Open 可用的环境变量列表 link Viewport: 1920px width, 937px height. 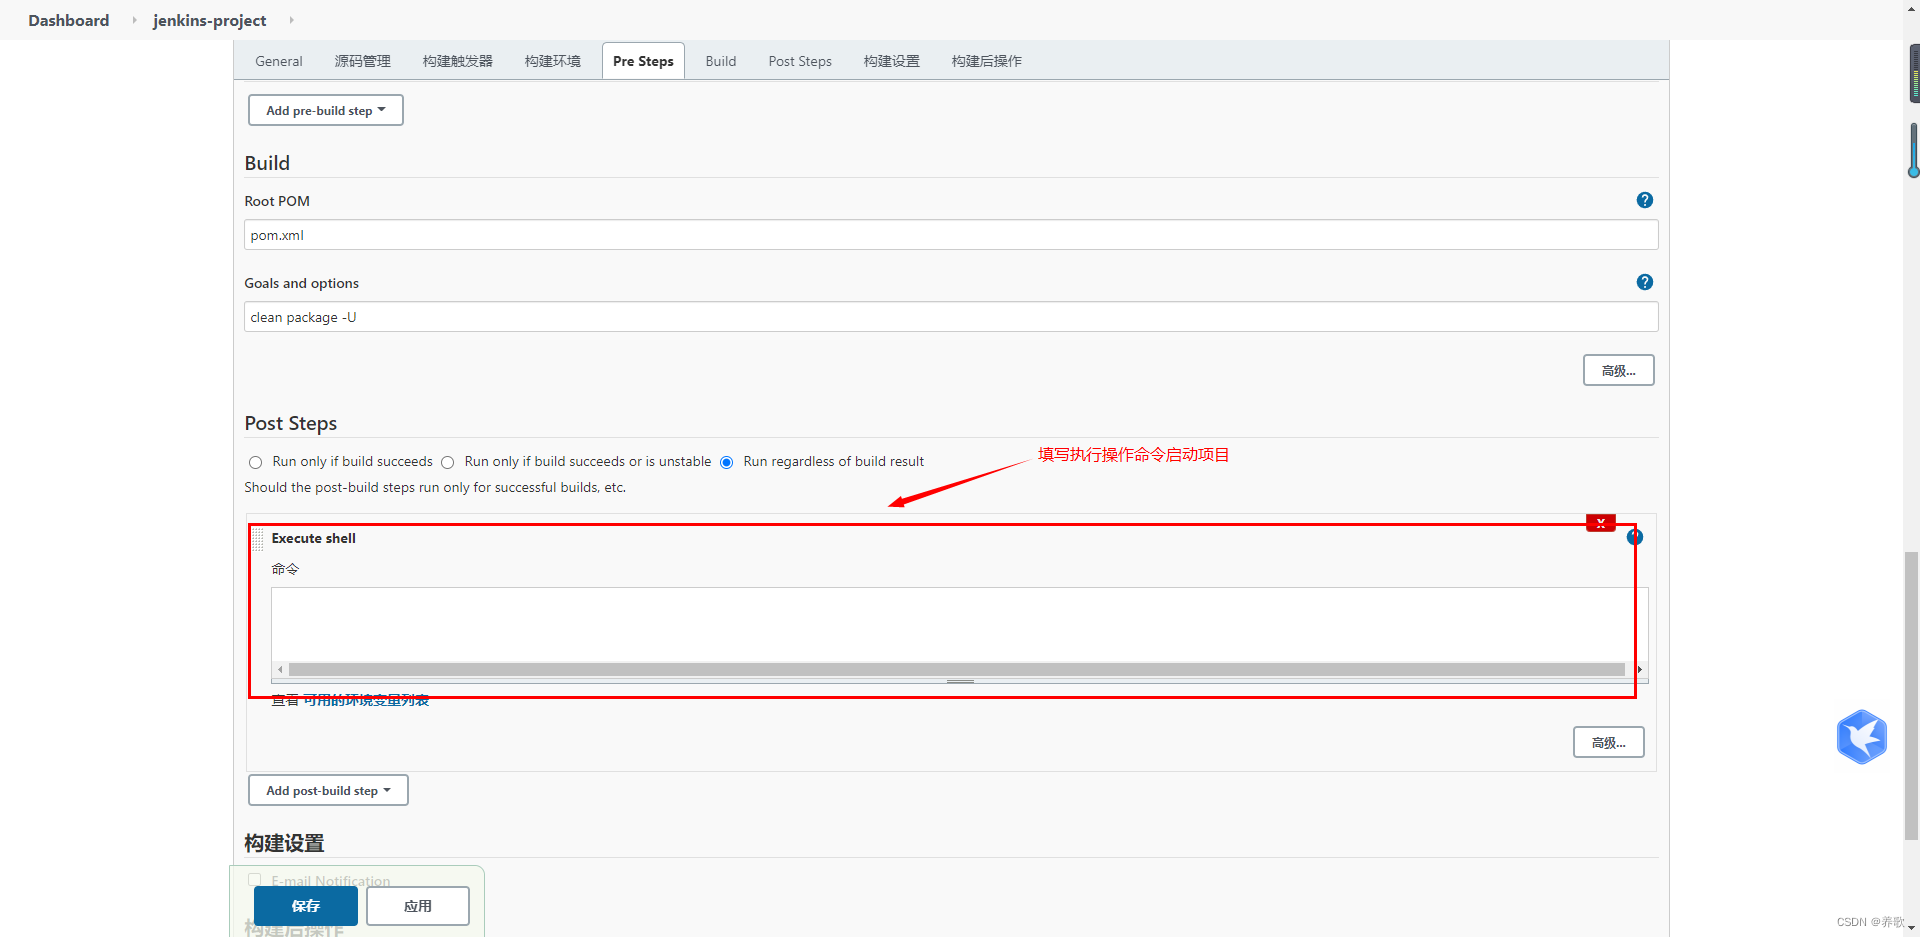(x=366, y=700)
